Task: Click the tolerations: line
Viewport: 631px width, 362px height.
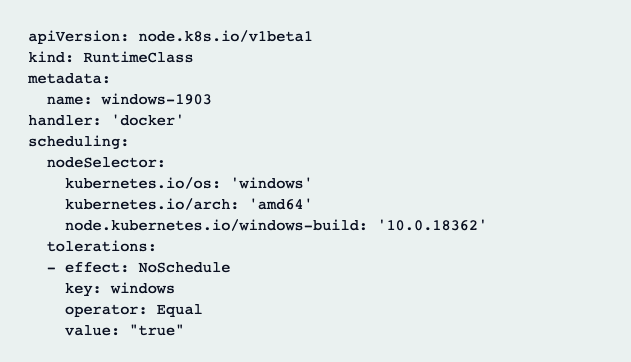Action: tap(101, 247)
